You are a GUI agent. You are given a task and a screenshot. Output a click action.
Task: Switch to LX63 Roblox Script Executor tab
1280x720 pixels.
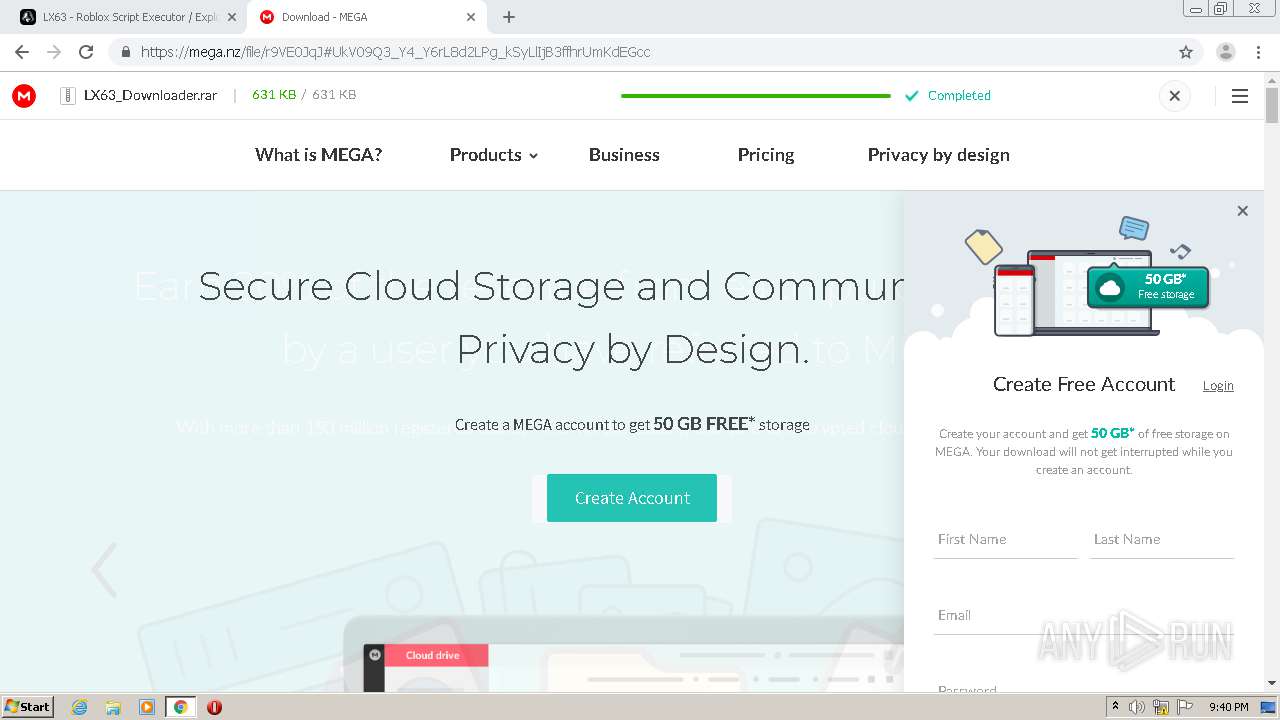[128, 17]
